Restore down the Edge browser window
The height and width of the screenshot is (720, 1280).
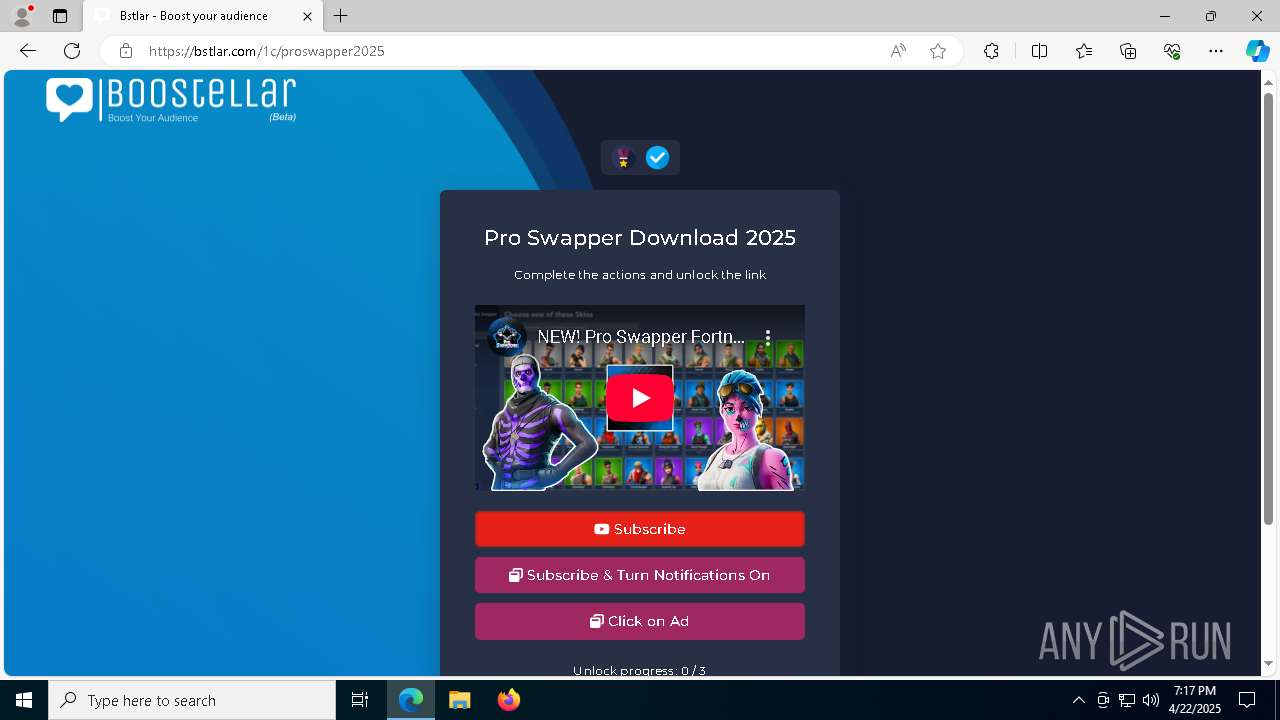(x=1211, y=16)
